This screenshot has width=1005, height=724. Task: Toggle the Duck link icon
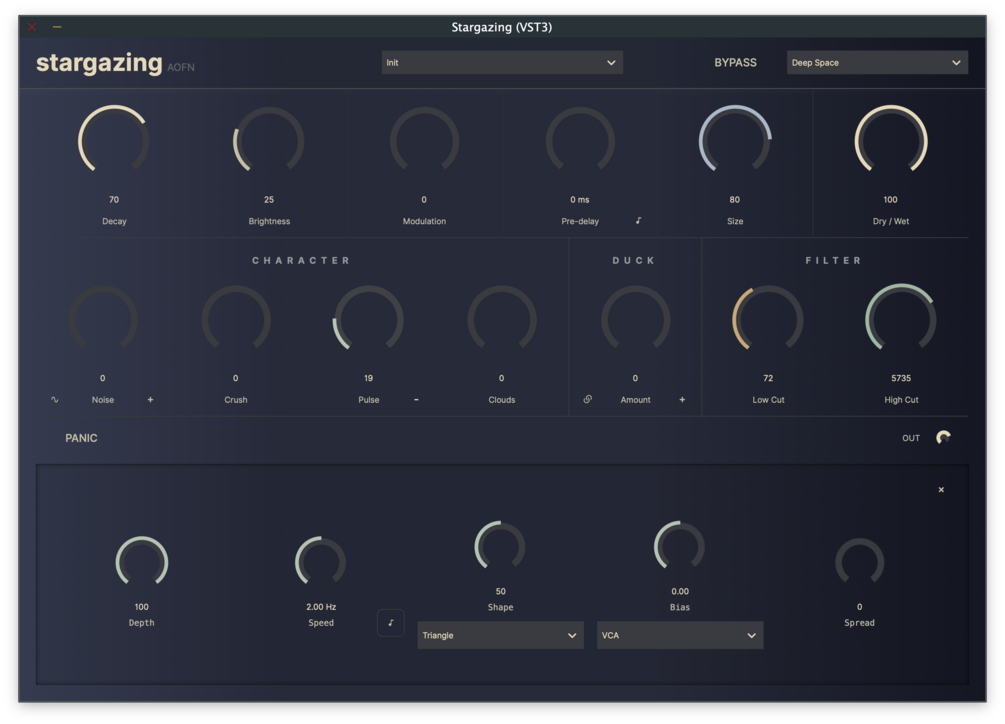(588, 399)
